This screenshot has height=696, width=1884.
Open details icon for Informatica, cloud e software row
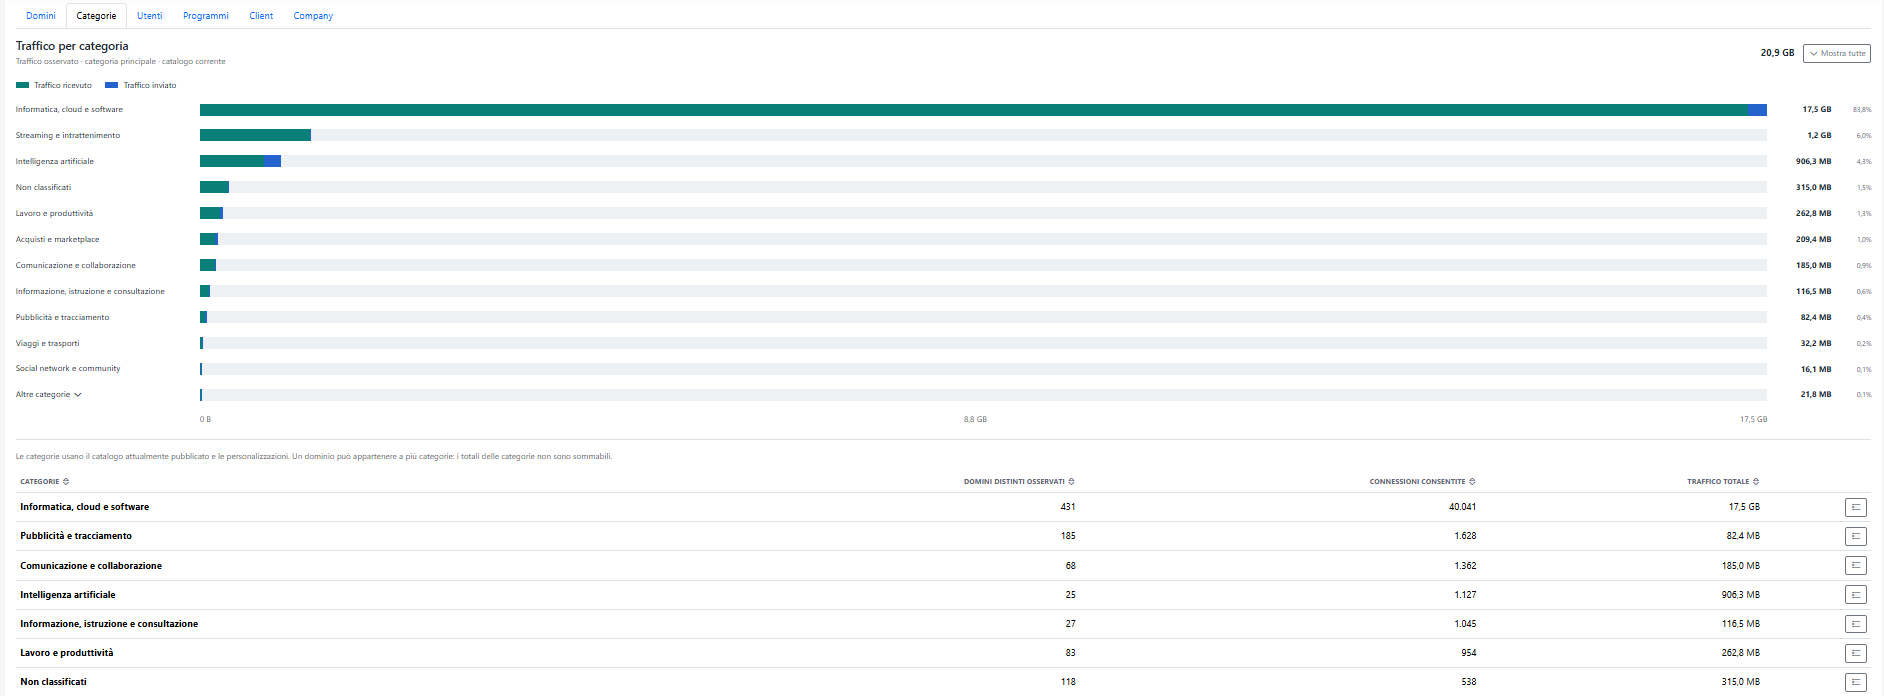[x=1855, y=507]
